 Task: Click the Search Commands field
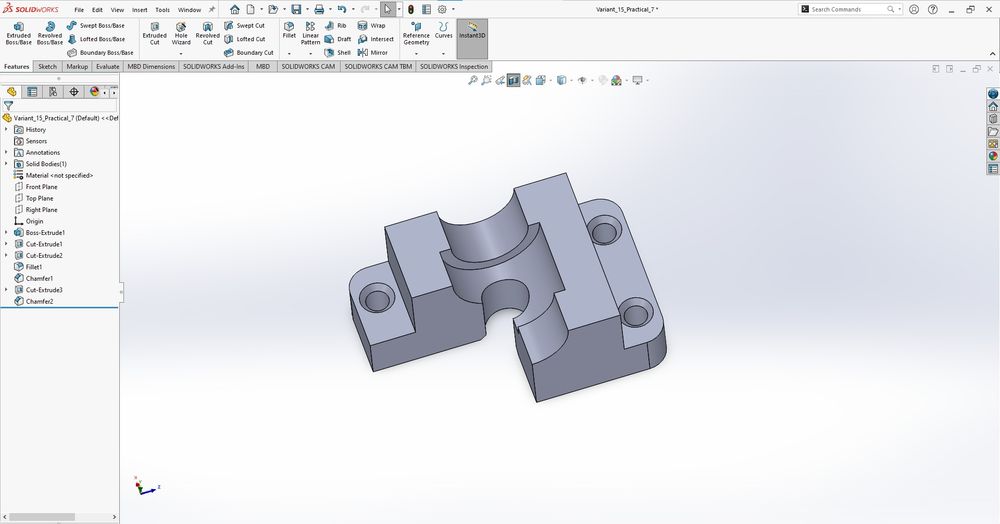pyautogui.click(x=849, y=10)
